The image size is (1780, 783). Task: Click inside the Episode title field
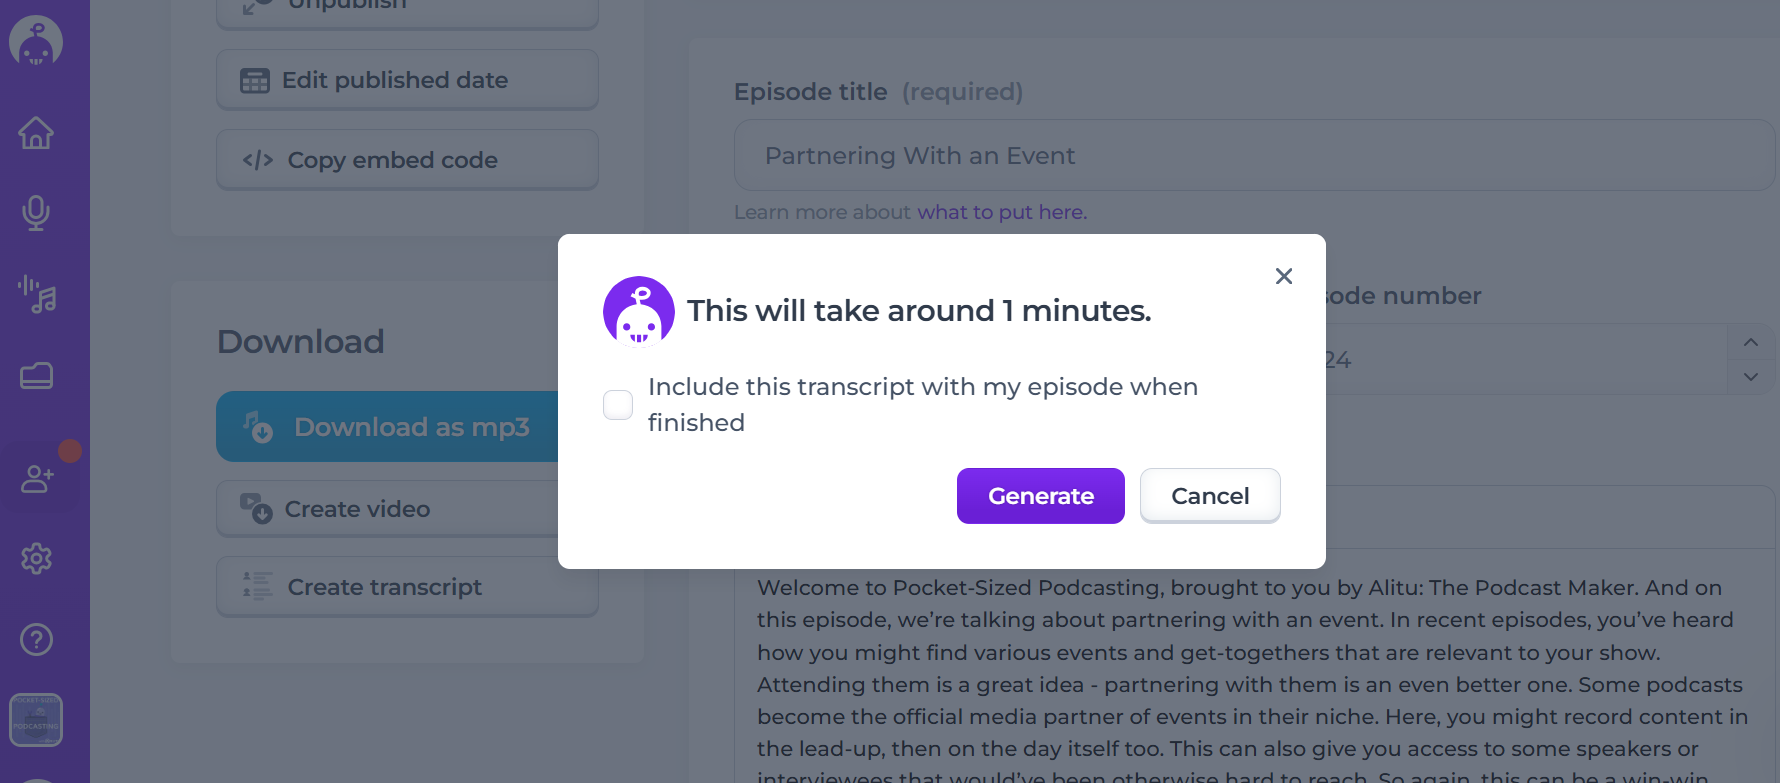point(1100,155)
